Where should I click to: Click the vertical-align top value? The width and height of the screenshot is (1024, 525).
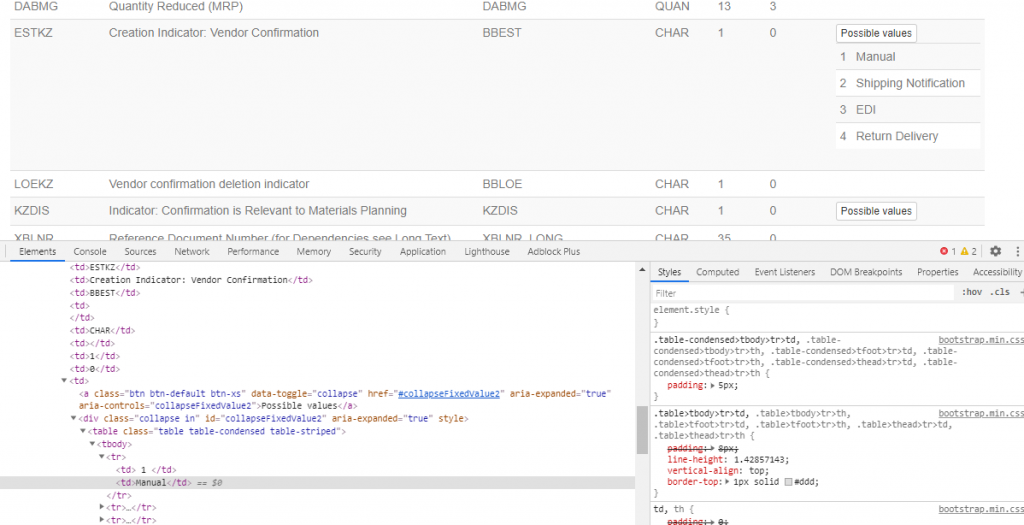[x=756, y=470]
